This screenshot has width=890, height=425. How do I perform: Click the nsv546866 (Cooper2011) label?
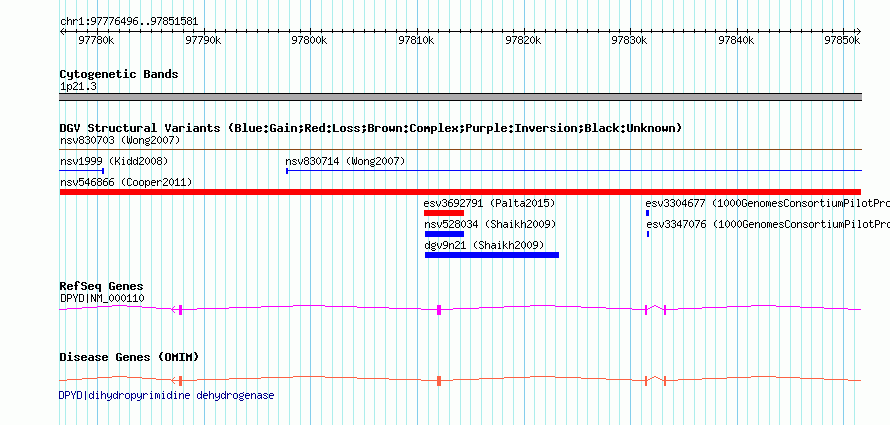pyautogui.click(x=126, y=182)
